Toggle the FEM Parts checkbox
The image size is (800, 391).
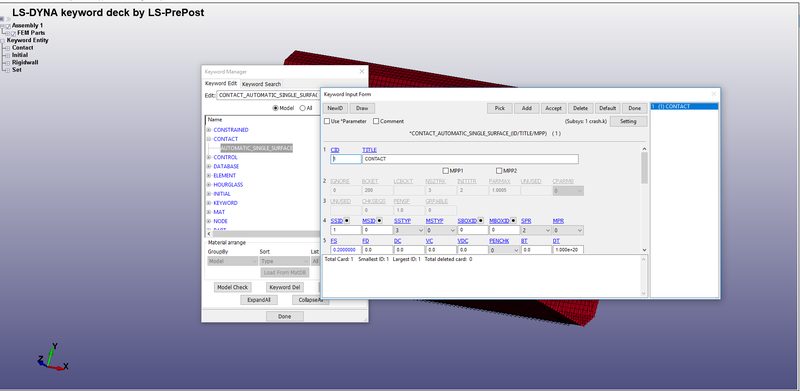[x=14, y=33]
